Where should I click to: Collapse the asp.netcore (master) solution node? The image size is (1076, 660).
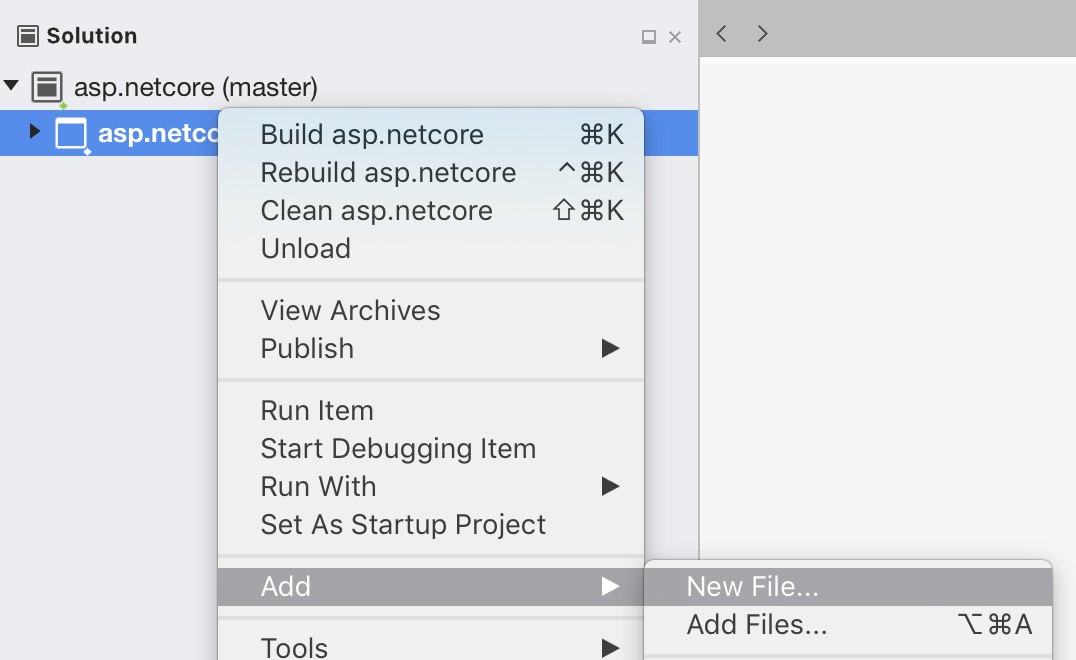click(x=12, y=87)
